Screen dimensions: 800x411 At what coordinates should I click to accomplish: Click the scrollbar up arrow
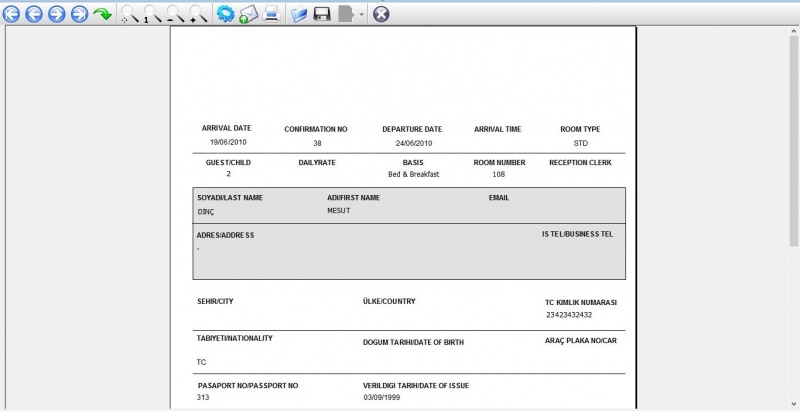[x=794, y=31]
